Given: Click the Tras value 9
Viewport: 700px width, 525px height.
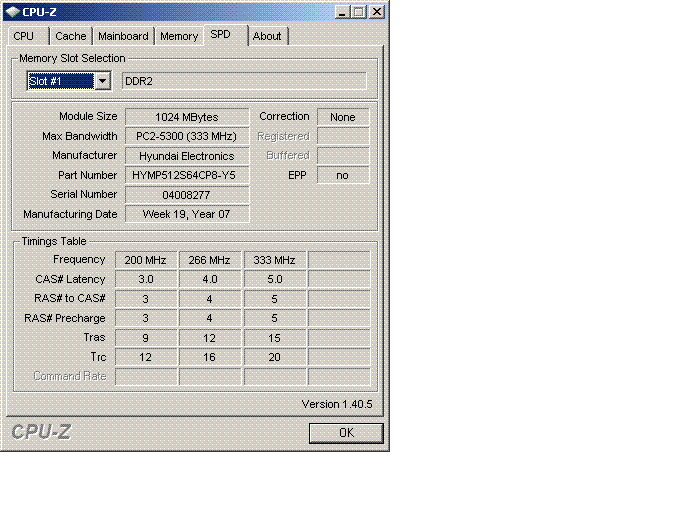Looking at the screenshot, I should 146,338.
